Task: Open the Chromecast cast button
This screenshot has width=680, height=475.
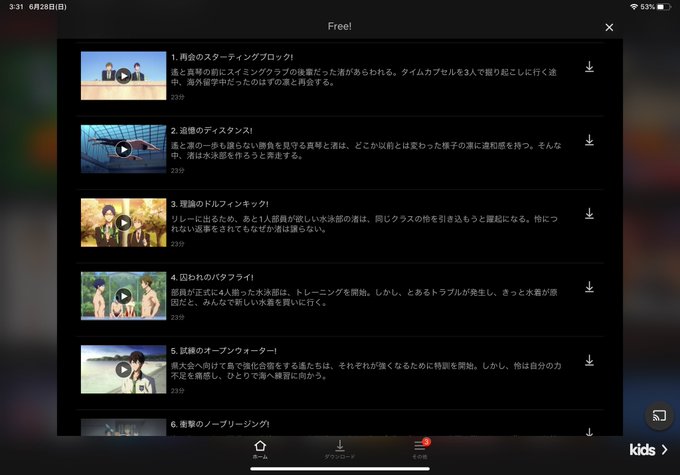Action: (x=659, y=416)
